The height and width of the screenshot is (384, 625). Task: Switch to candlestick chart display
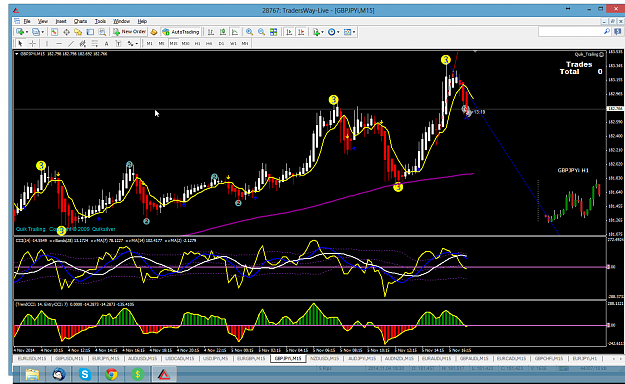[223, 32]
